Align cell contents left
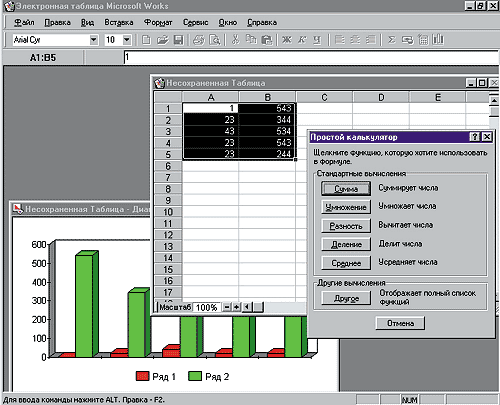The image size is (500, 405). 340,40
